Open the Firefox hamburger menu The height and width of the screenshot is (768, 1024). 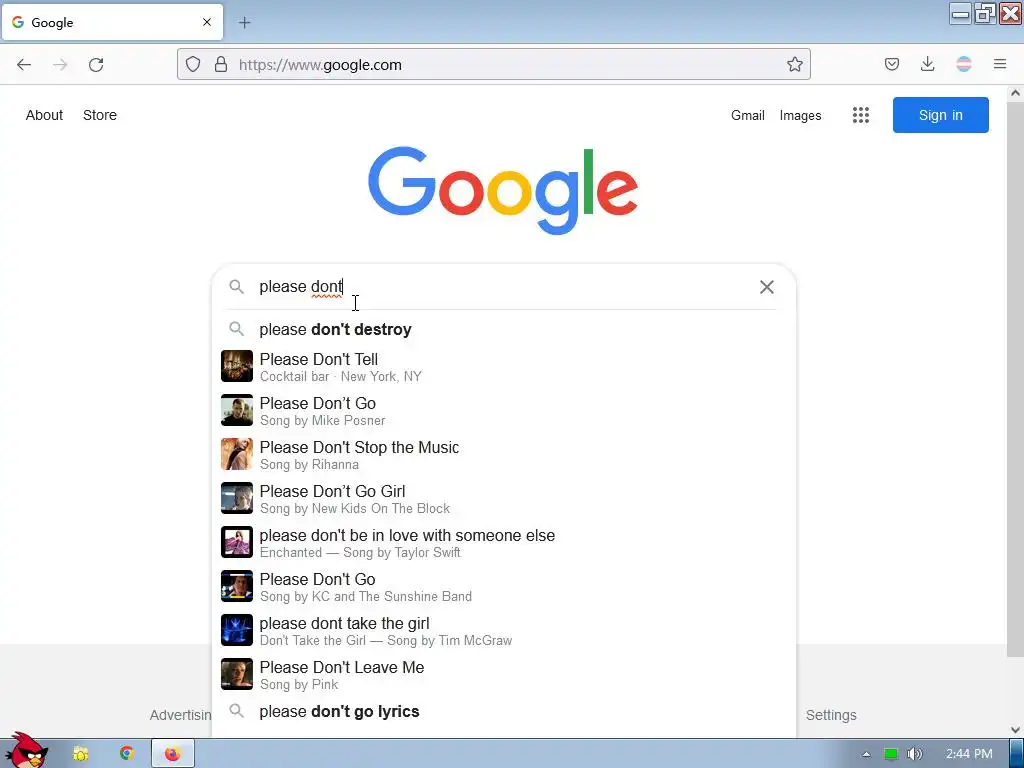[1000, 64]
